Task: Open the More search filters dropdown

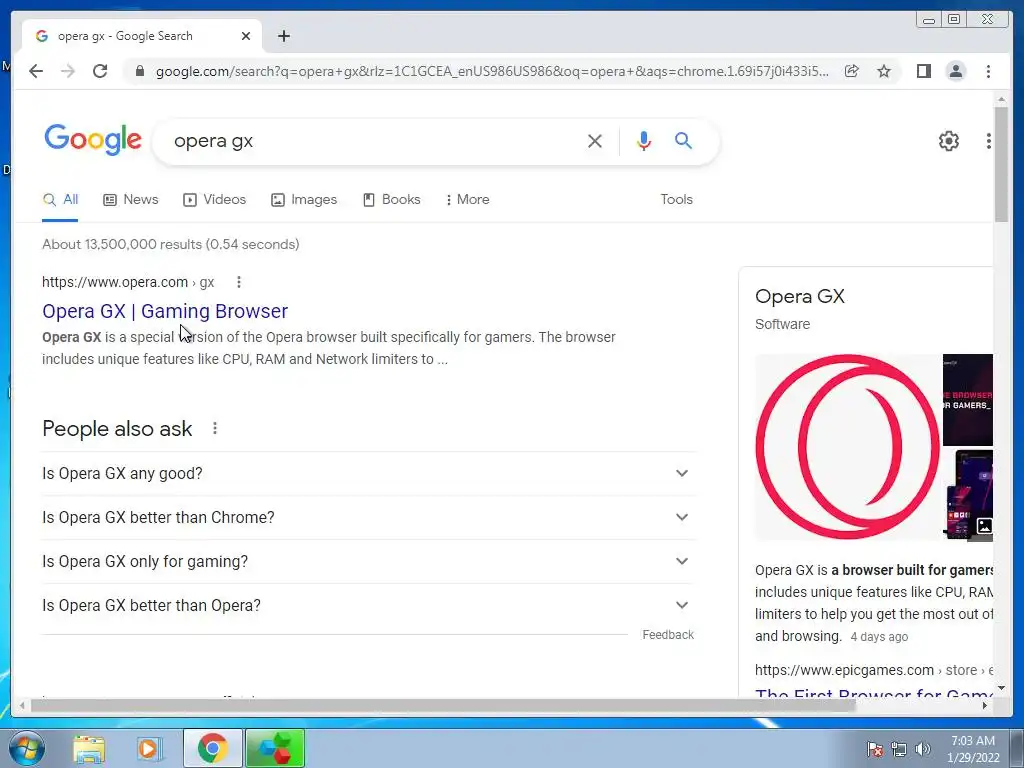Action: 468,200
